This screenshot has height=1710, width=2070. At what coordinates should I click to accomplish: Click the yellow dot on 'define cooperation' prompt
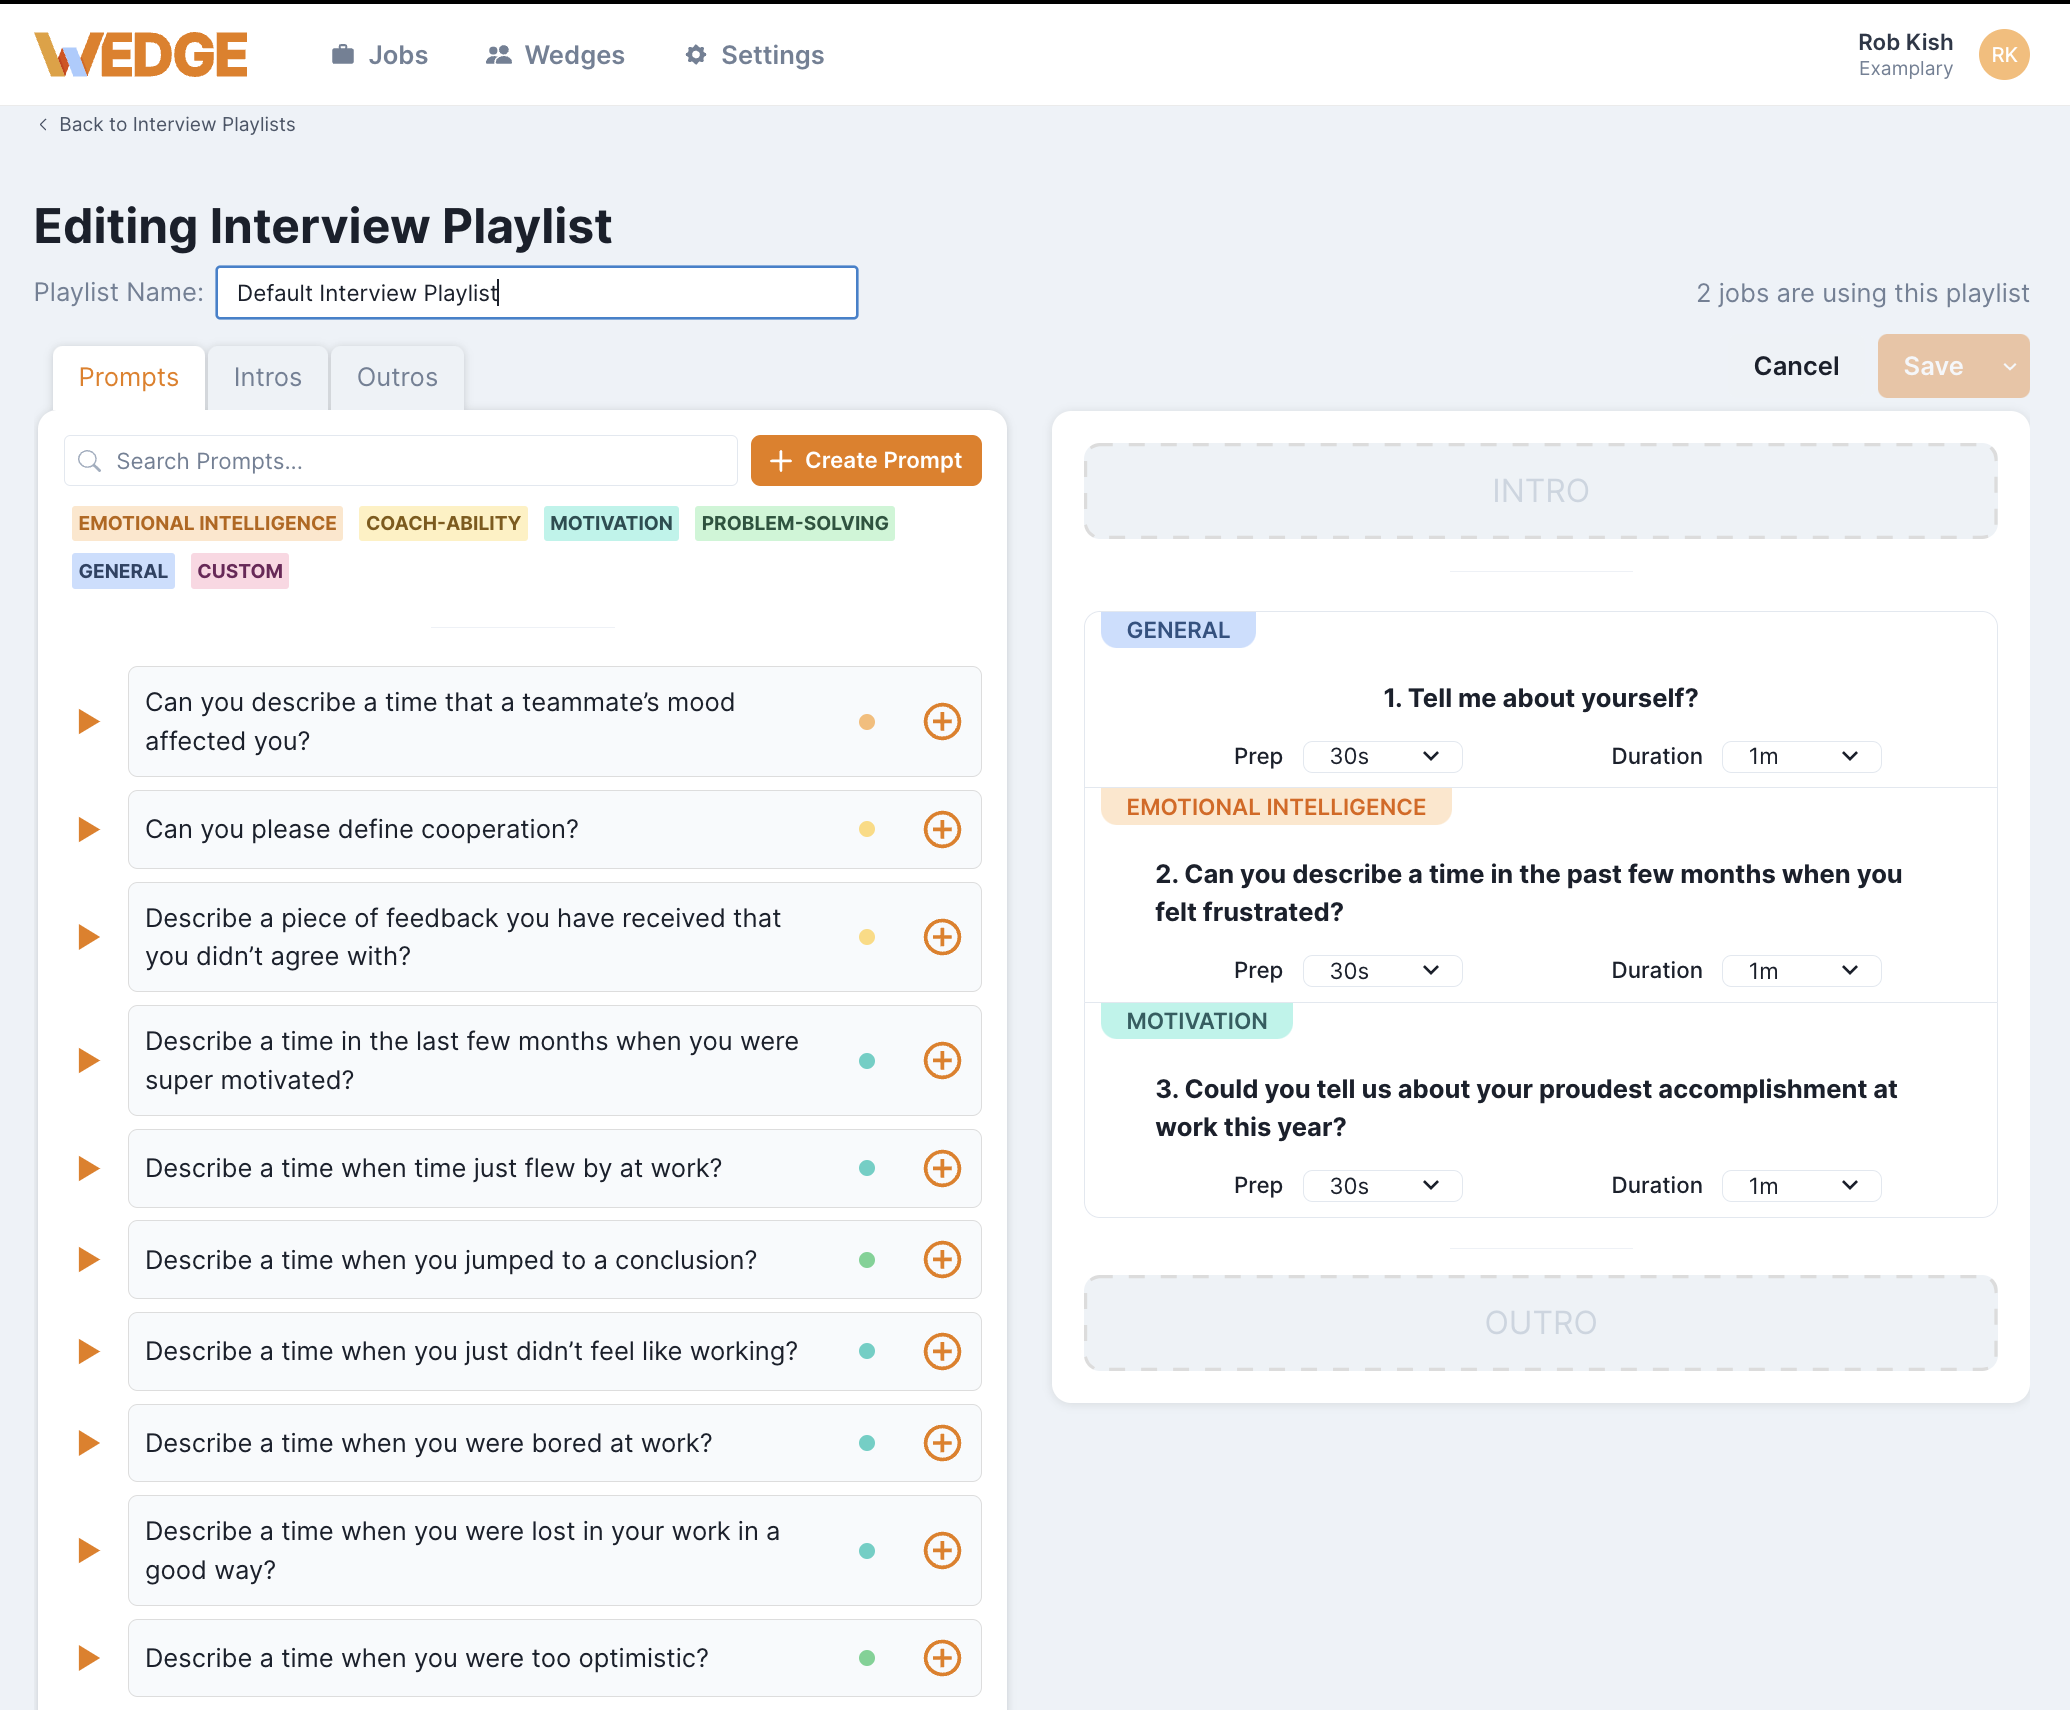coord(867,829)
